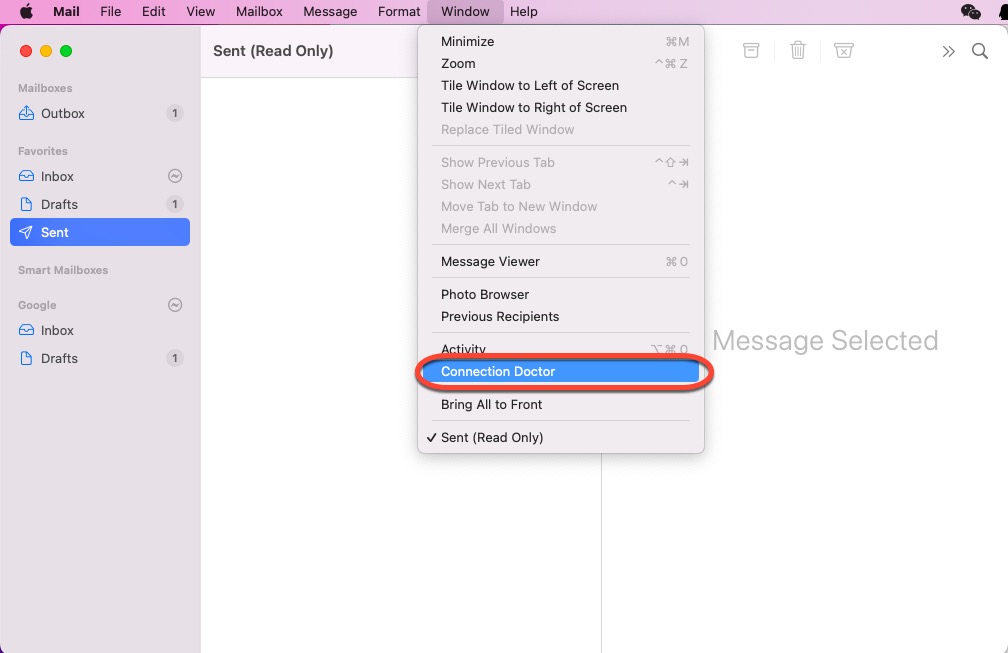Choose Minimize in the Window menu
Viewport: 1008px width, 653px height.
coord(467,41)
